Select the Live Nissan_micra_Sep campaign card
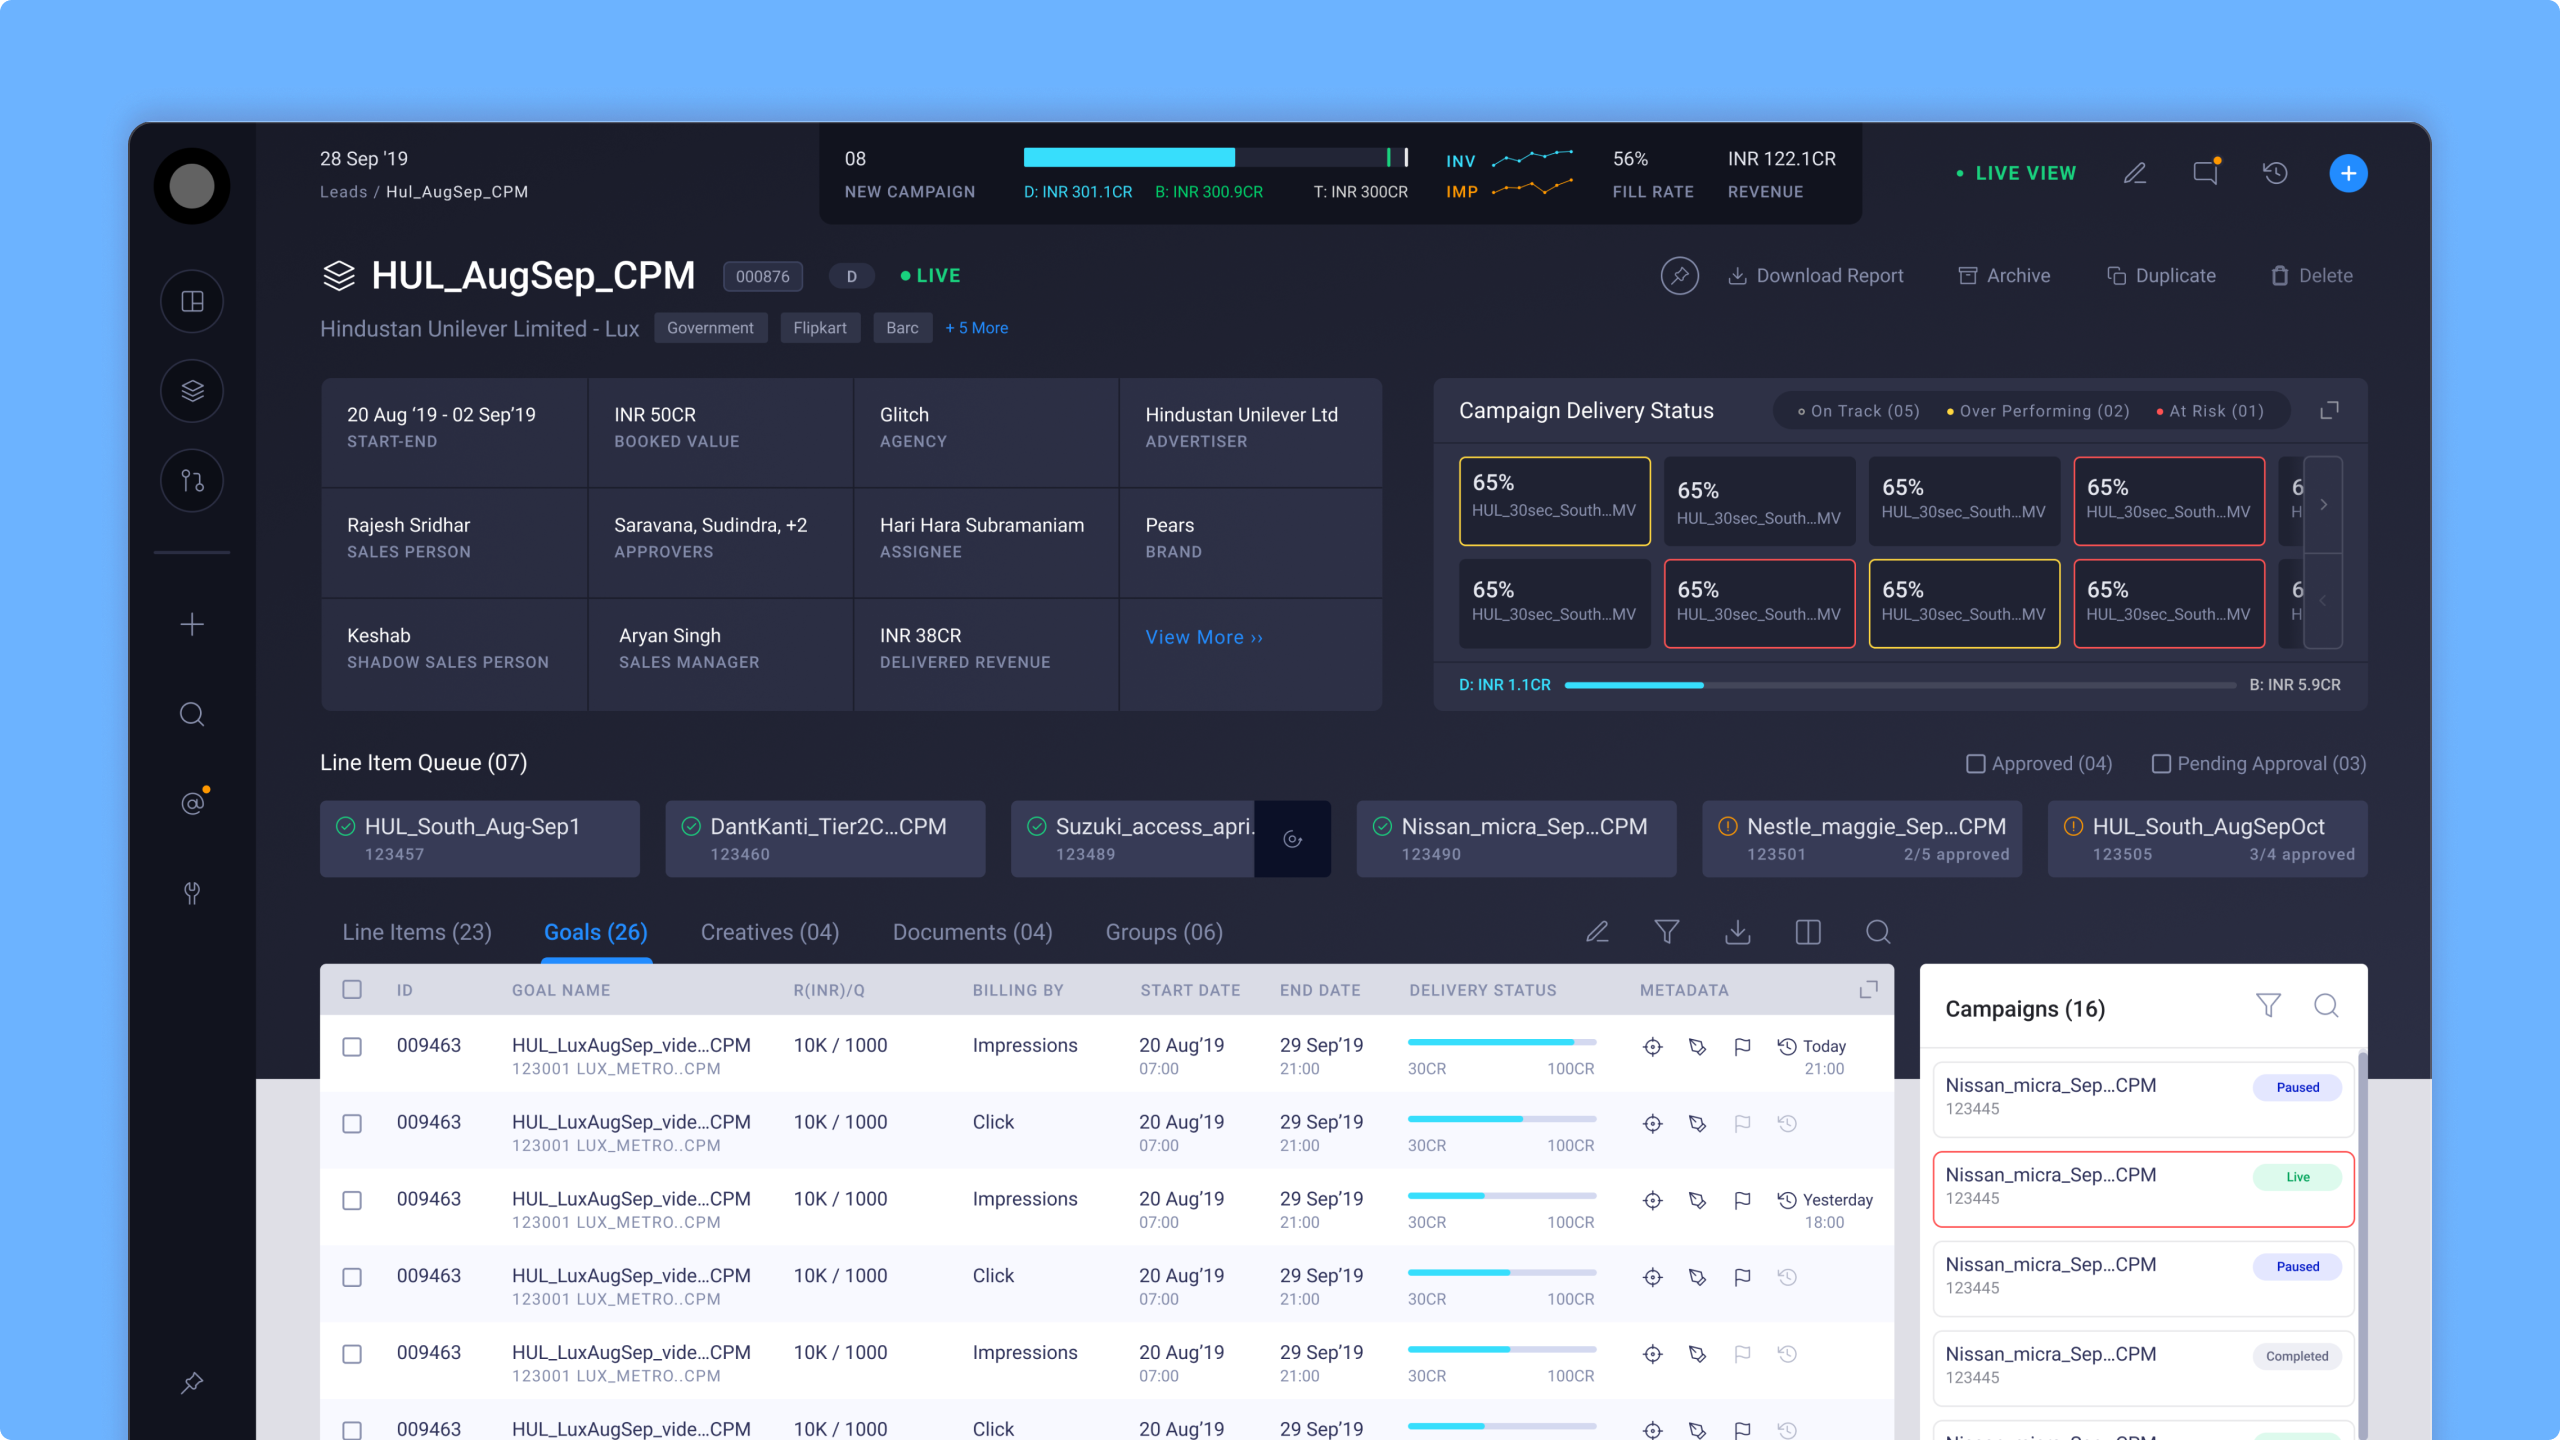The height and width of the screenshot is (1440, 2560). click(2144, 1189)
